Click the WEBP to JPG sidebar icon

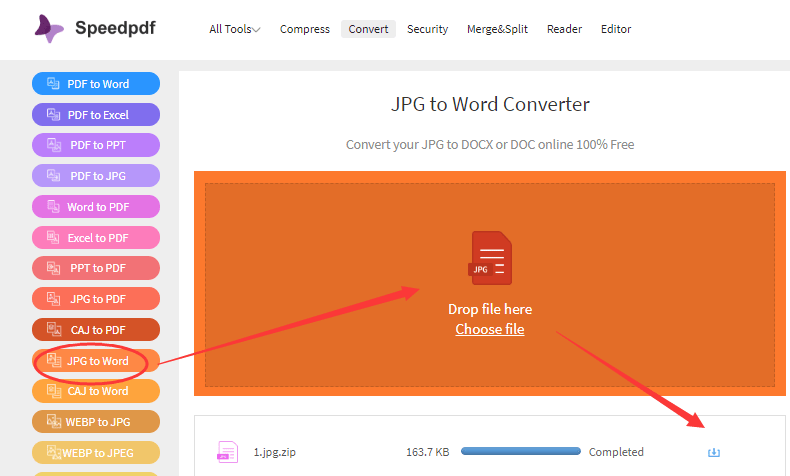[x=54, y=422]
